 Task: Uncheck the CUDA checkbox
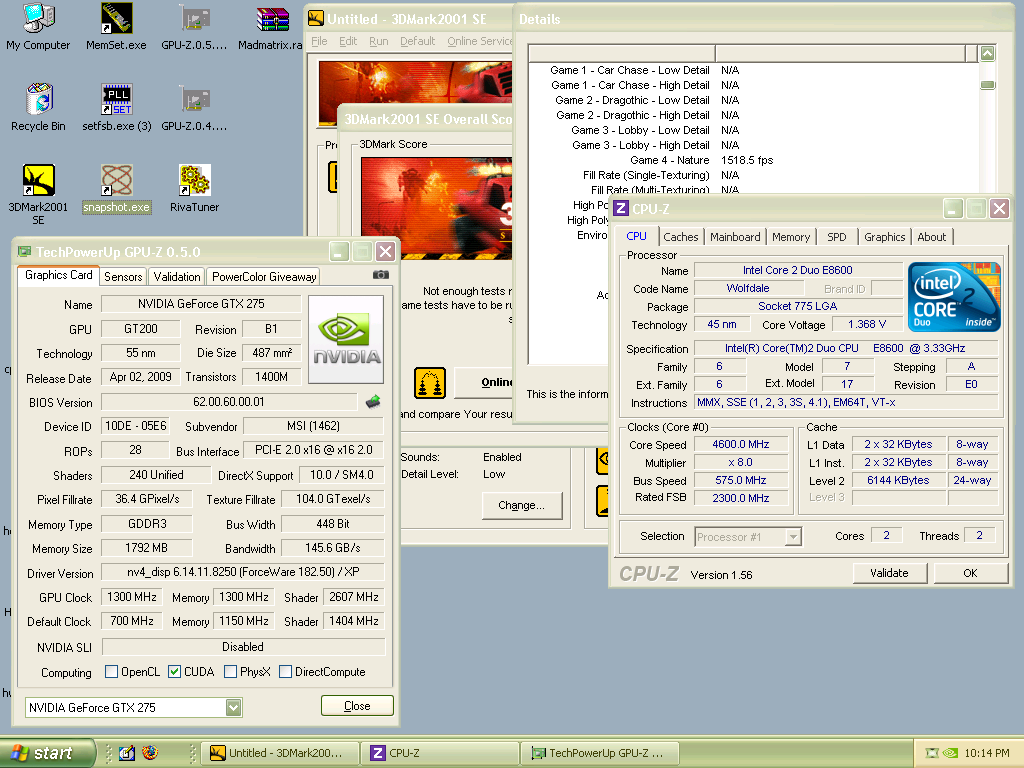coord(175,672)
